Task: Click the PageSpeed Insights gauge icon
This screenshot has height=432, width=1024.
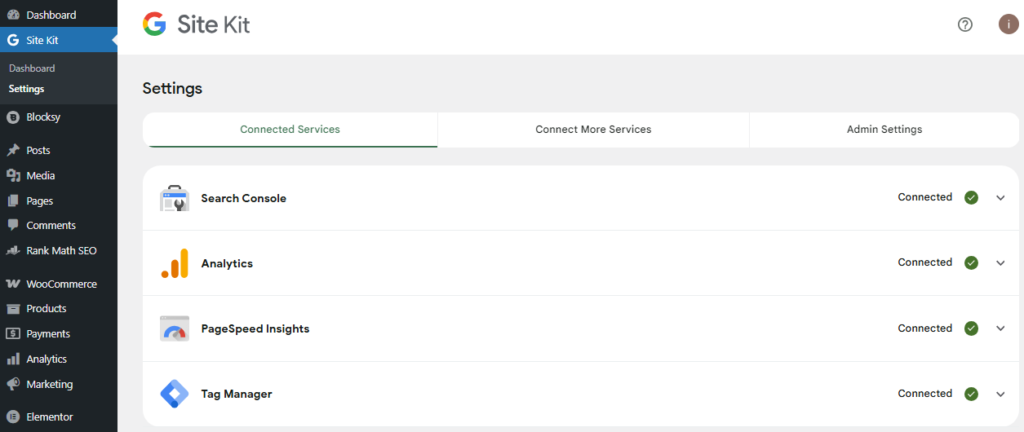Action: pyautogui.click(x=174, y=329)
